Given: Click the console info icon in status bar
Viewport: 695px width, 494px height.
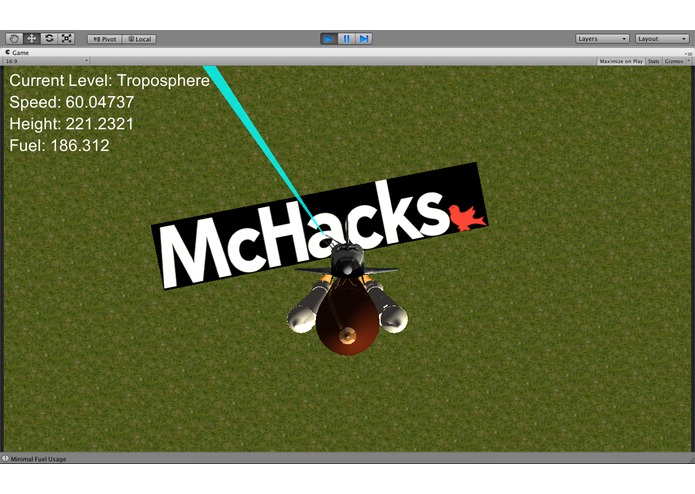Looking at the screenshot, I should click(5, 459).
